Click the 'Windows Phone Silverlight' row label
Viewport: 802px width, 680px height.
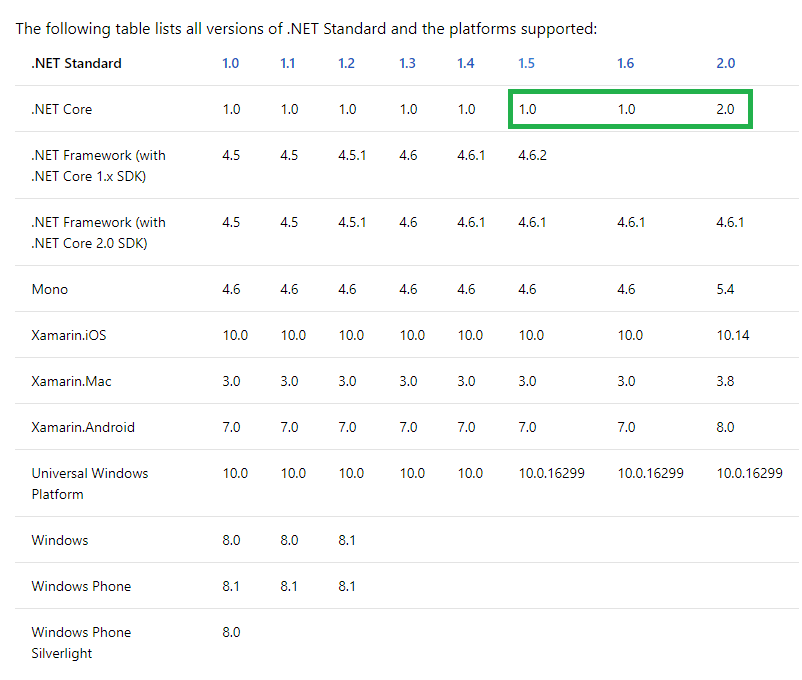point(81,643)
